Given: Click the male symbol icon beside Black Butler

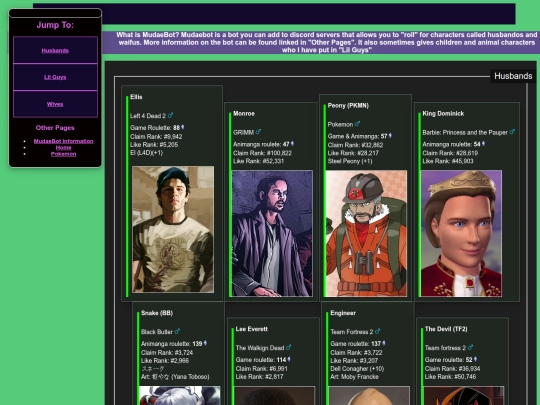Looking at the screenshot, I should [x=177, y=331].
